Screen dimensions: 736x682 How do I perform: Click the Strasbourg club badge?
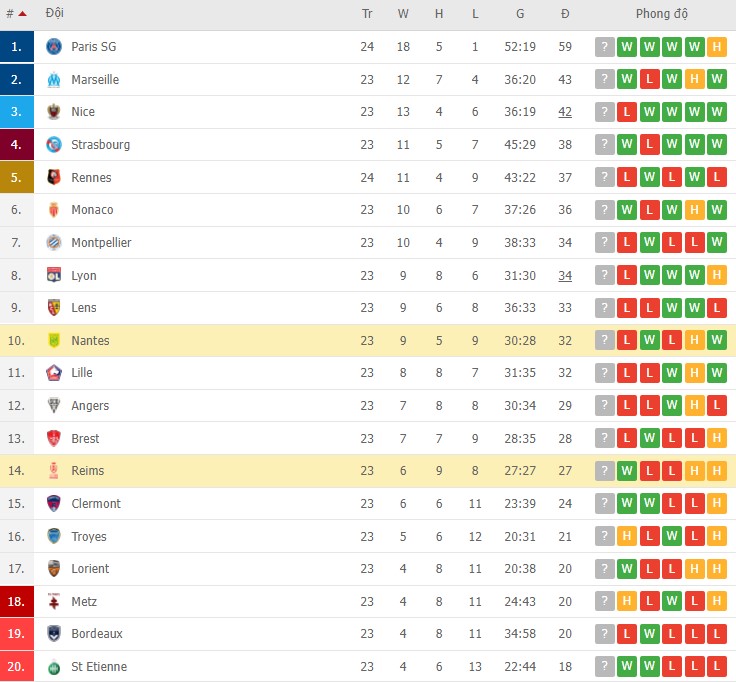pyautogui.click(x=54, y=145)
